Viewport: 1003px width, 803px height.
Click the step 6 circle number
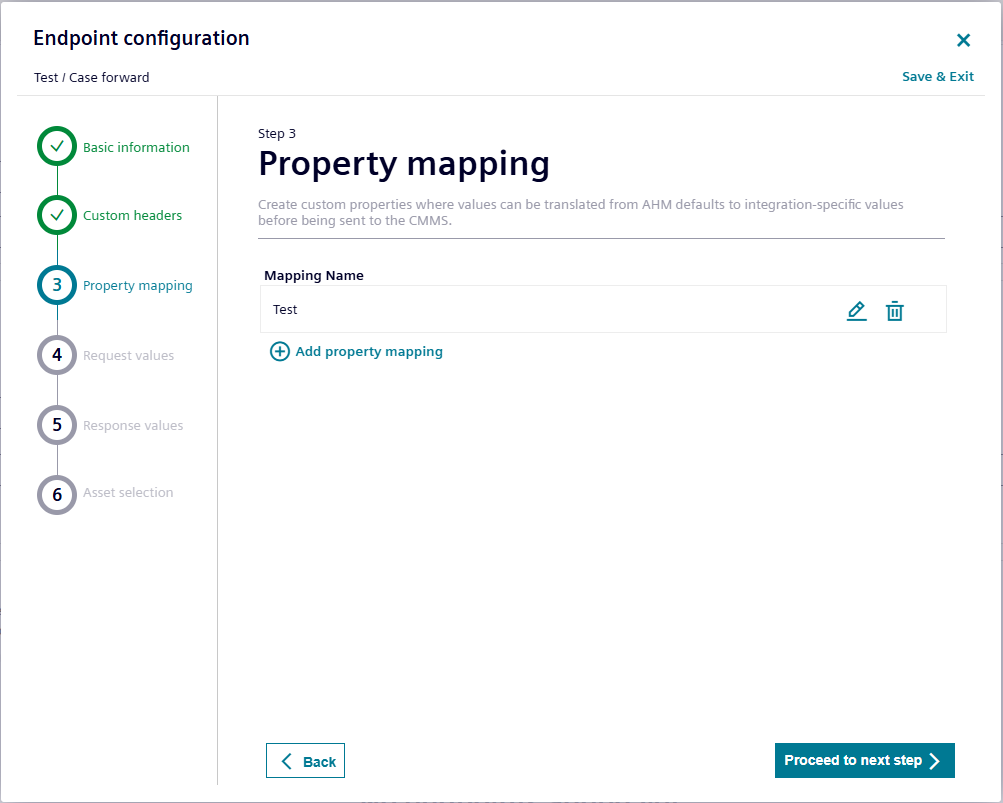[x=57, y=494]
